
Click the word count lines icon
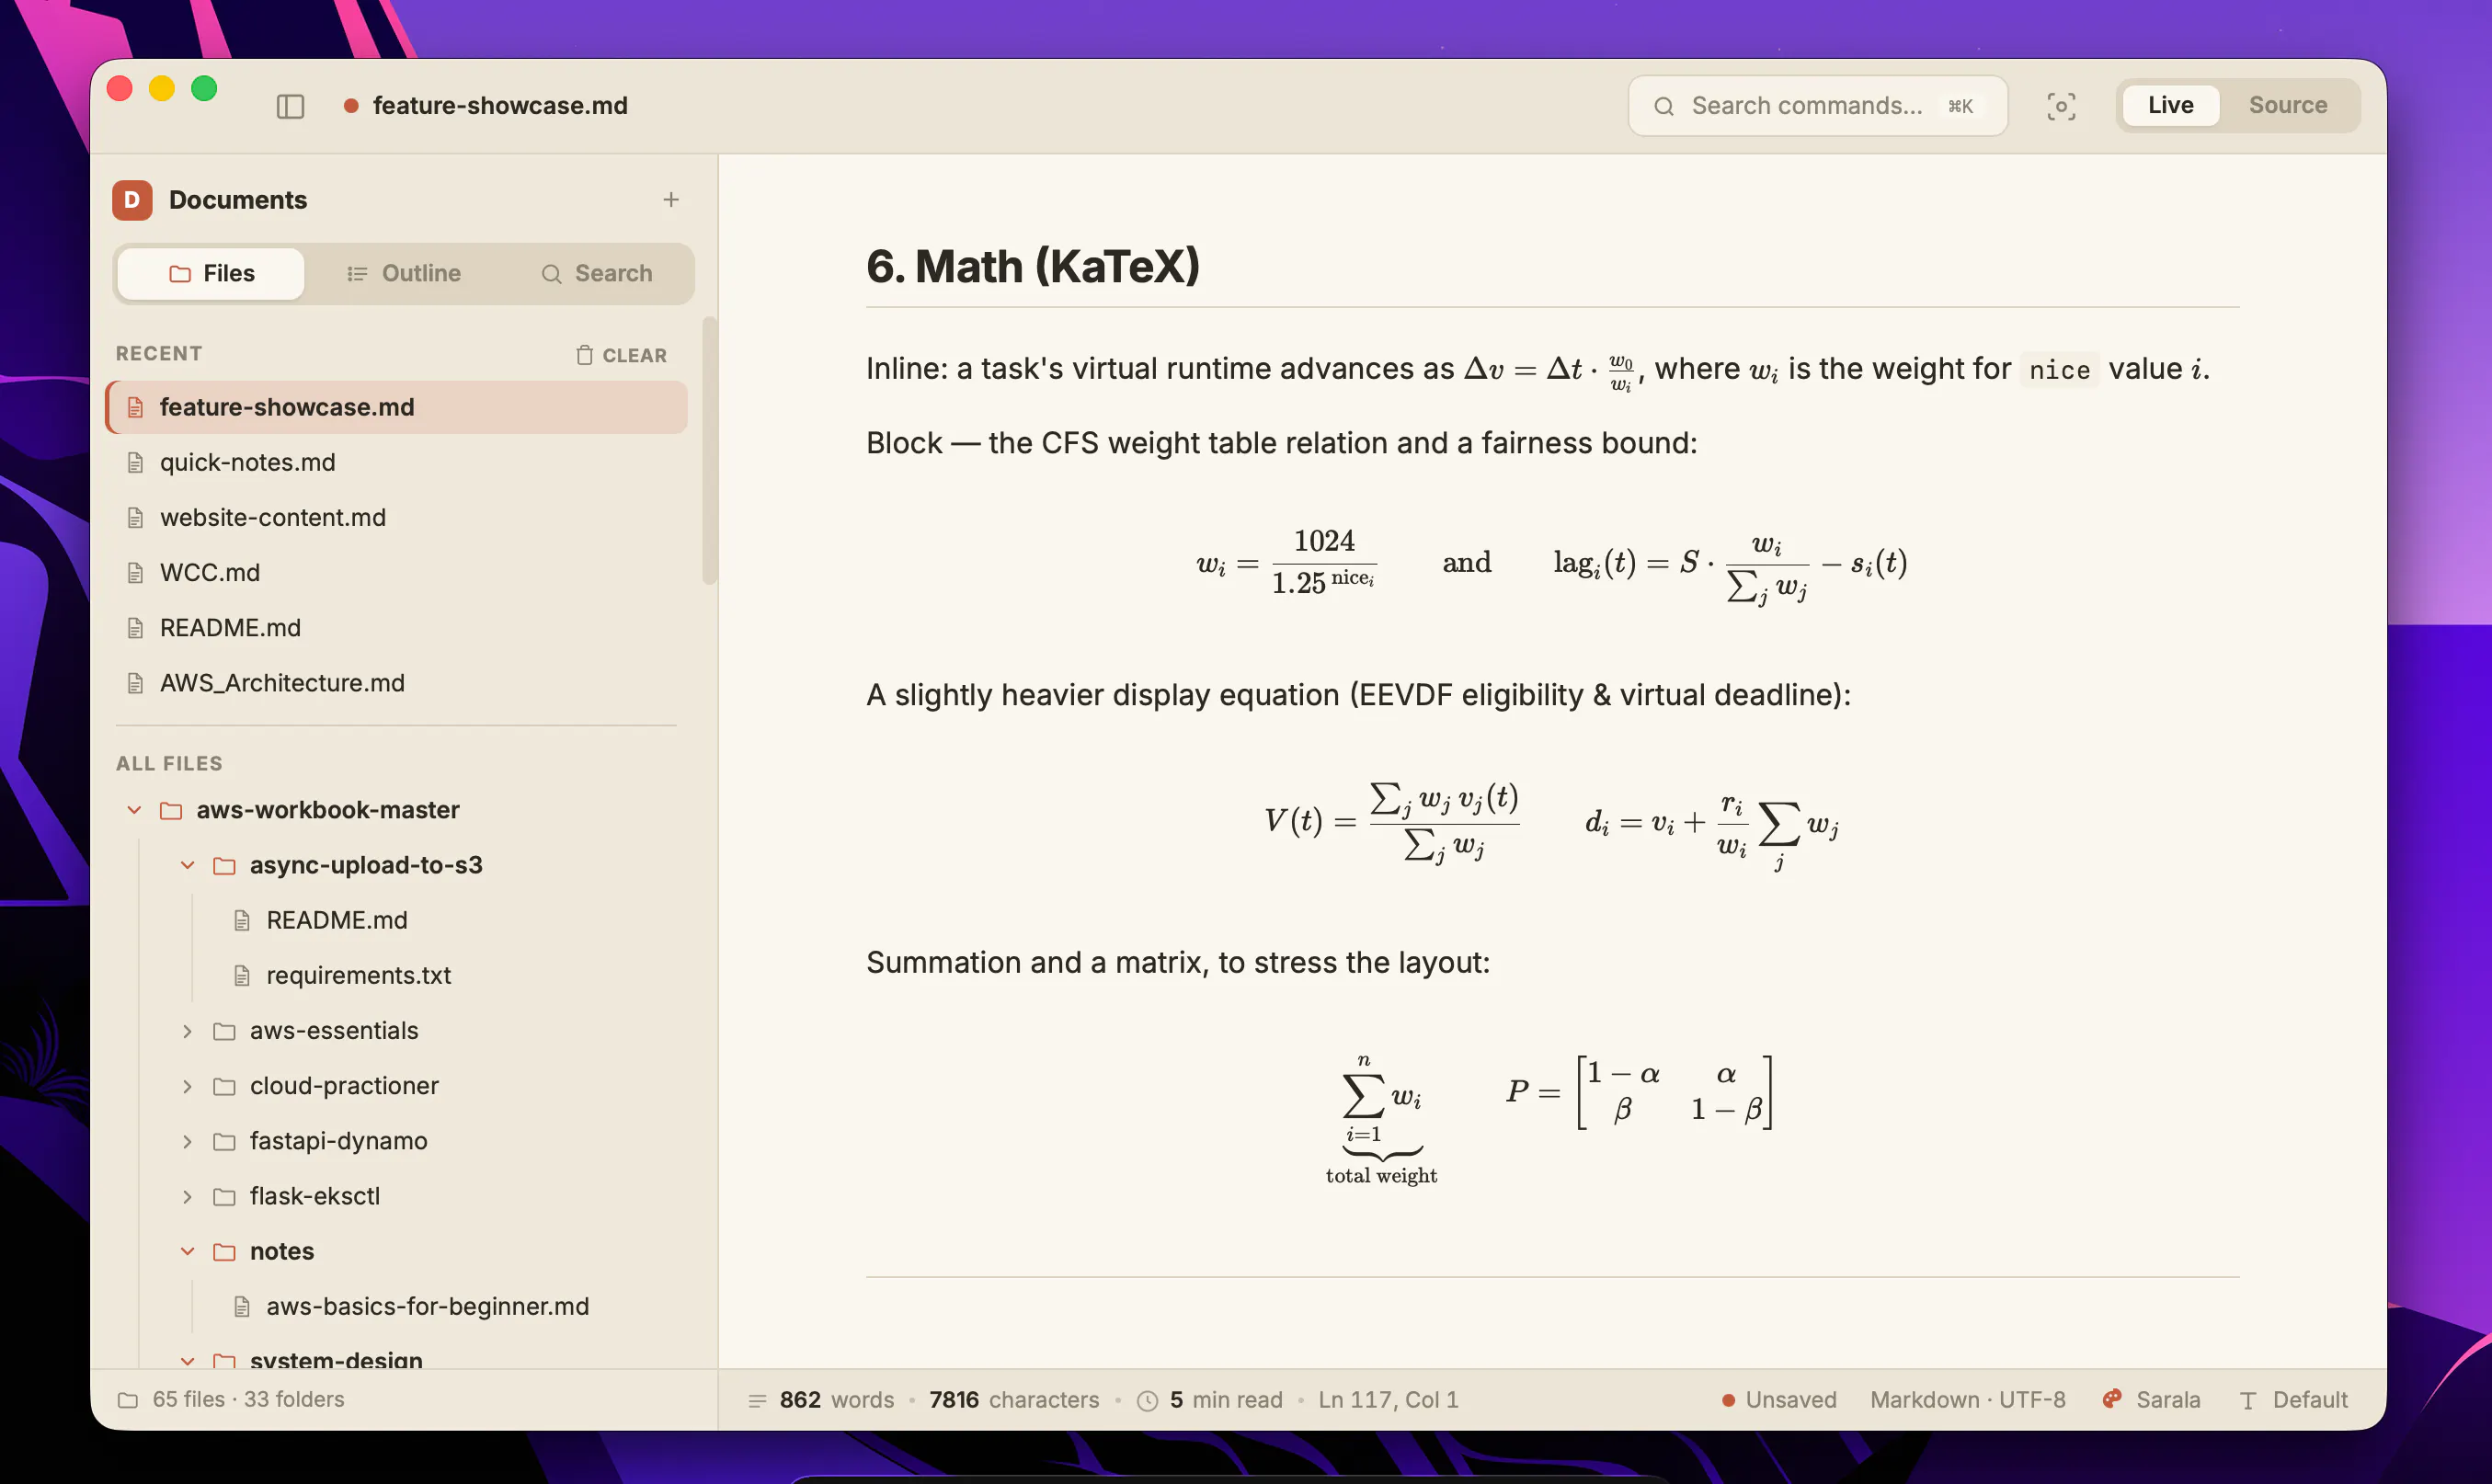pos(758,1400)
